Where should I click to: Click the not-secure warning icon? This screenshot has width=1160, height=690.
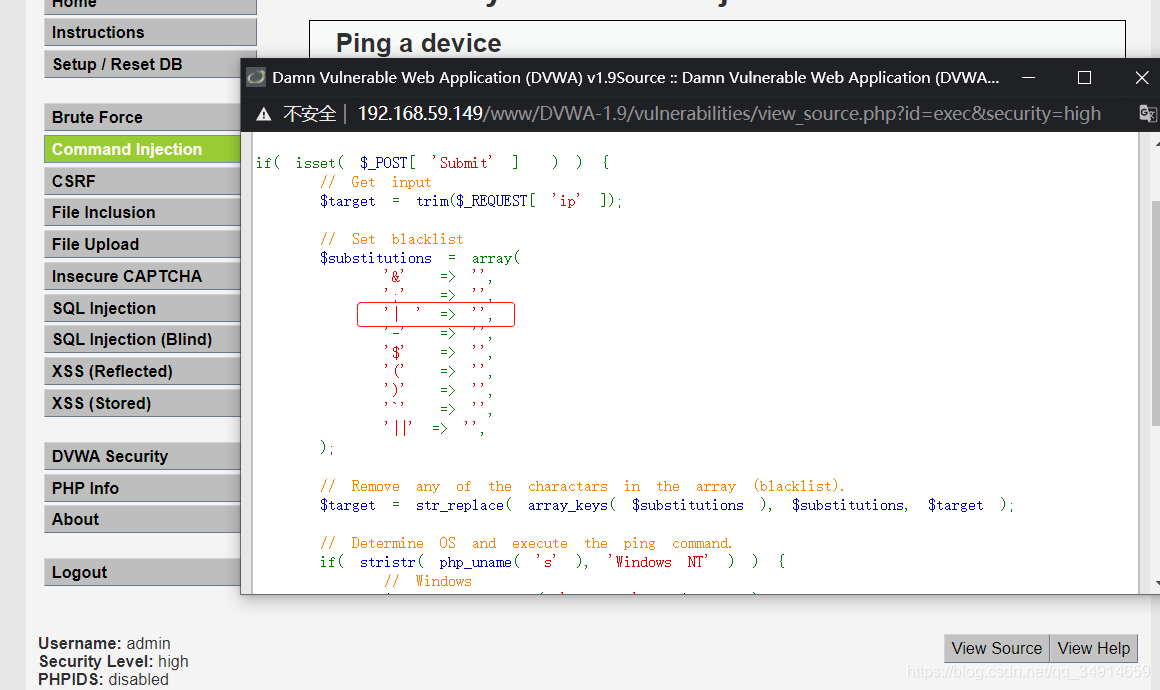[x=263, y=114]
